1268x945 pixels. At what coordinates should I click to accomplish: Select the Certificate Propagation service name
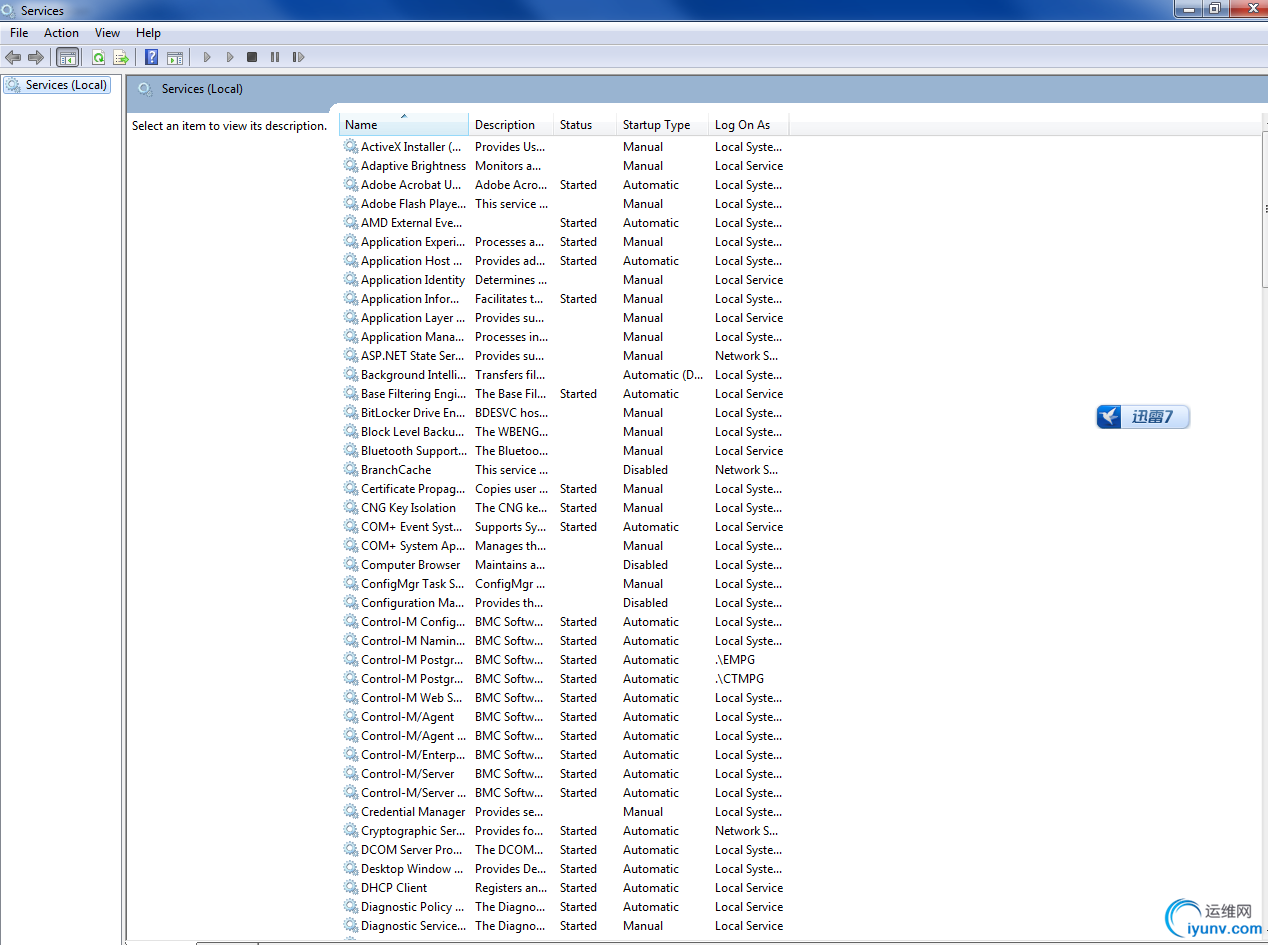(x=413, y=488)
